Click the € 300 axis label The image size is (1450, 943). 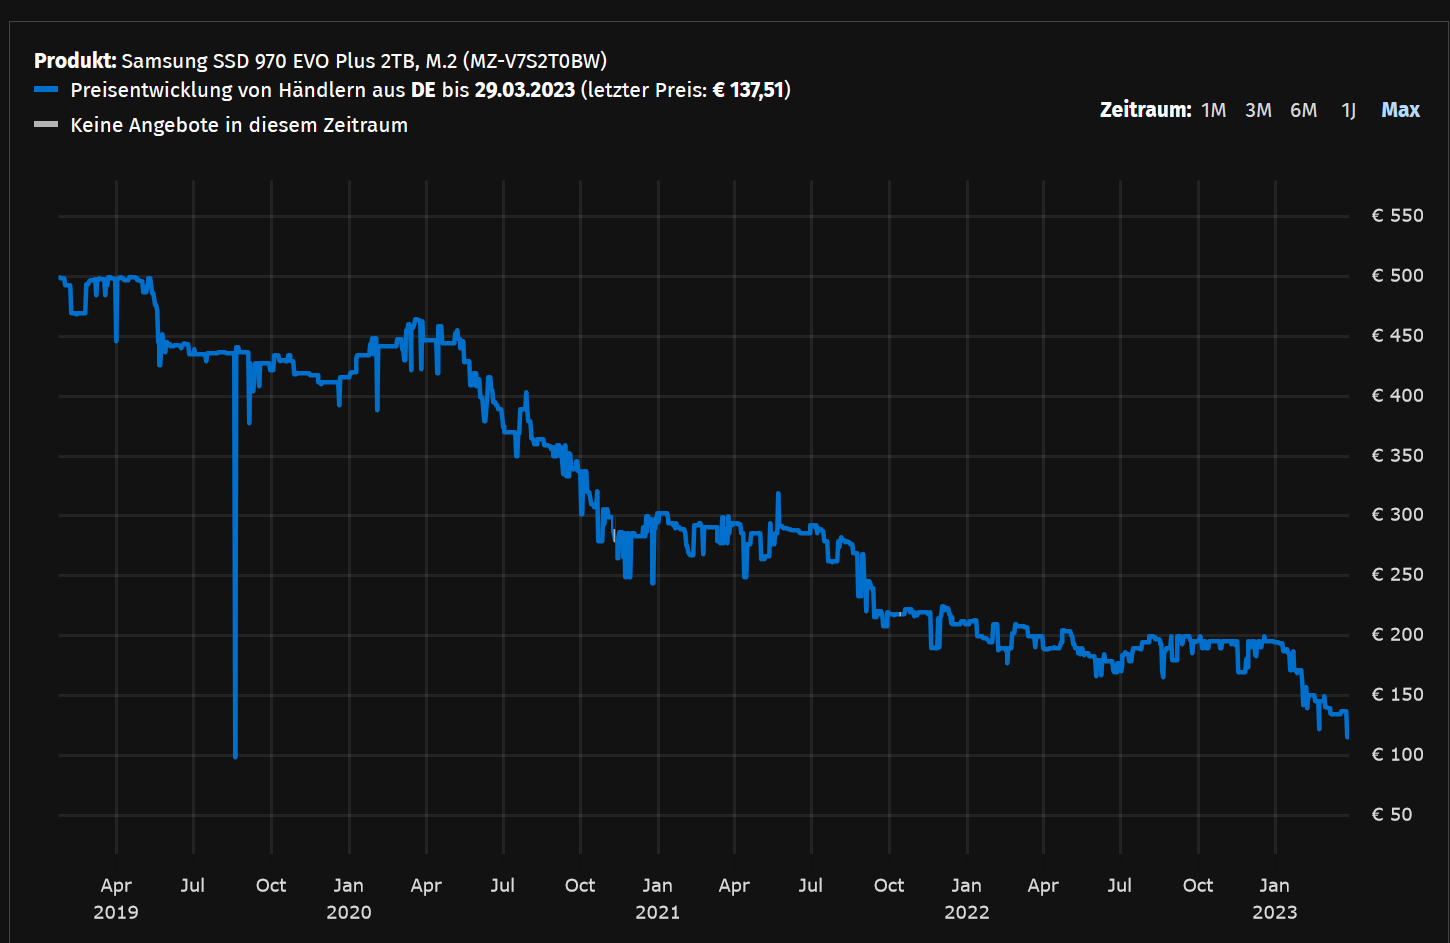coord(1397,515)
